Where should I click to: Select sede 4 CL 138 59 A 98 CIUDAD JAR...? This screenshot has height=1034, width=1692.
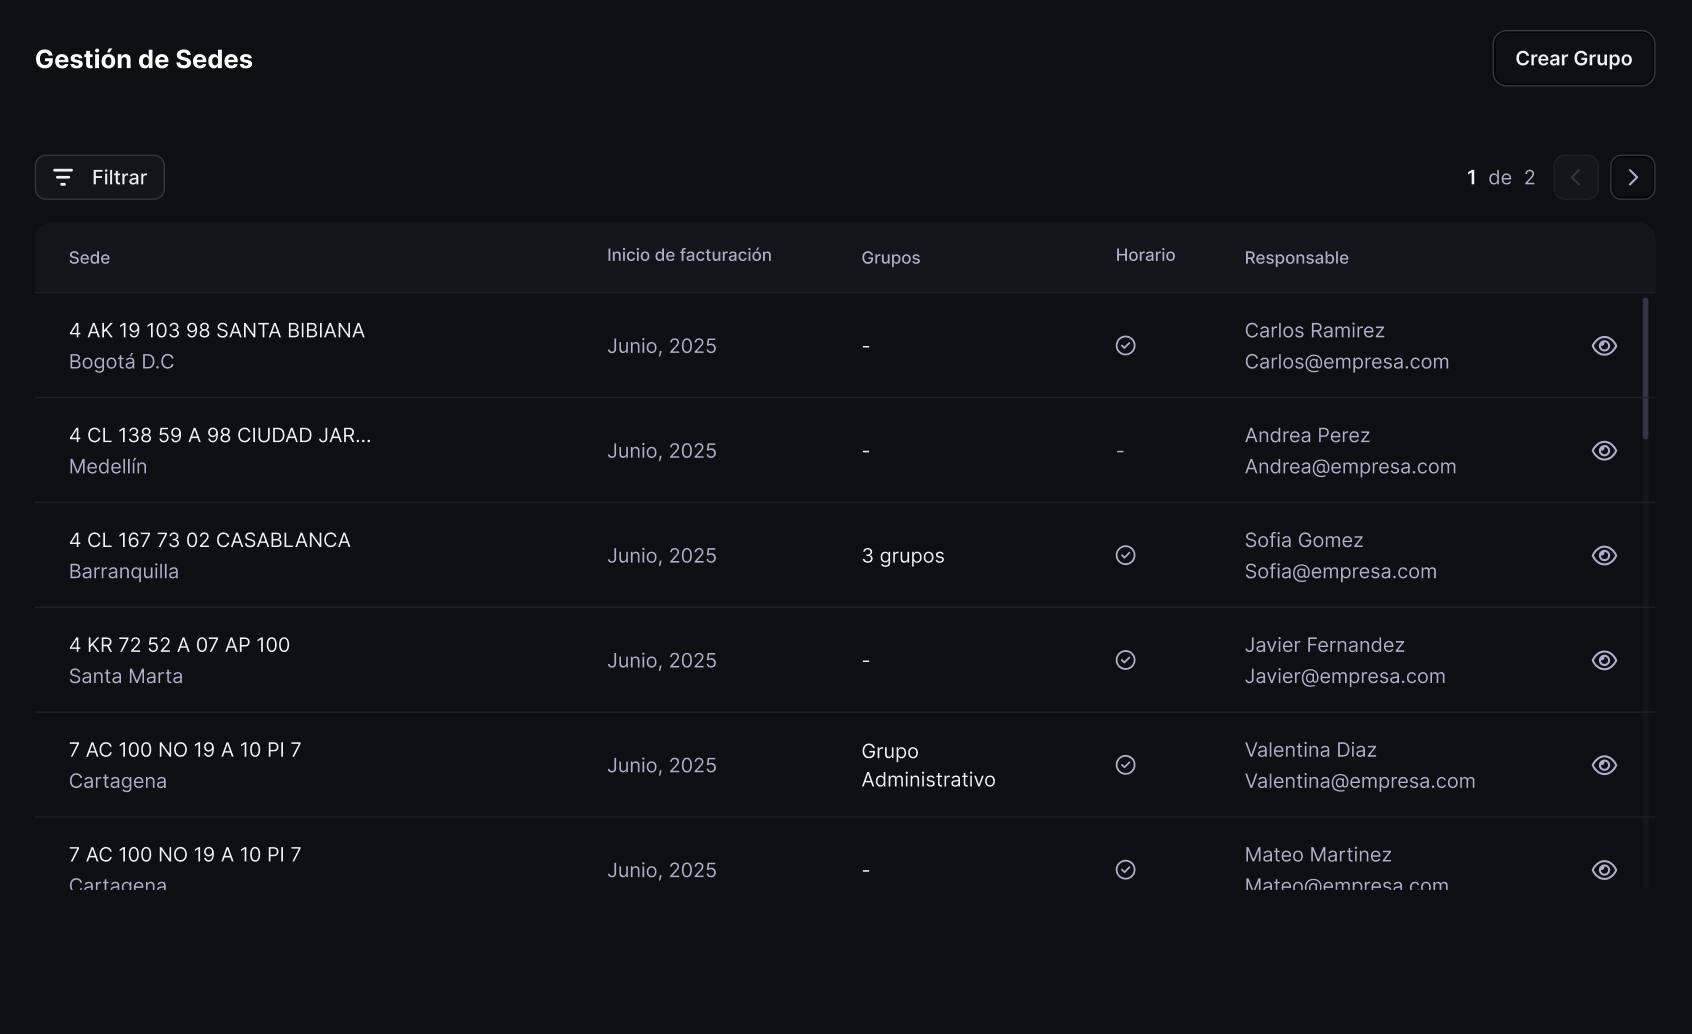click(220, 435)
